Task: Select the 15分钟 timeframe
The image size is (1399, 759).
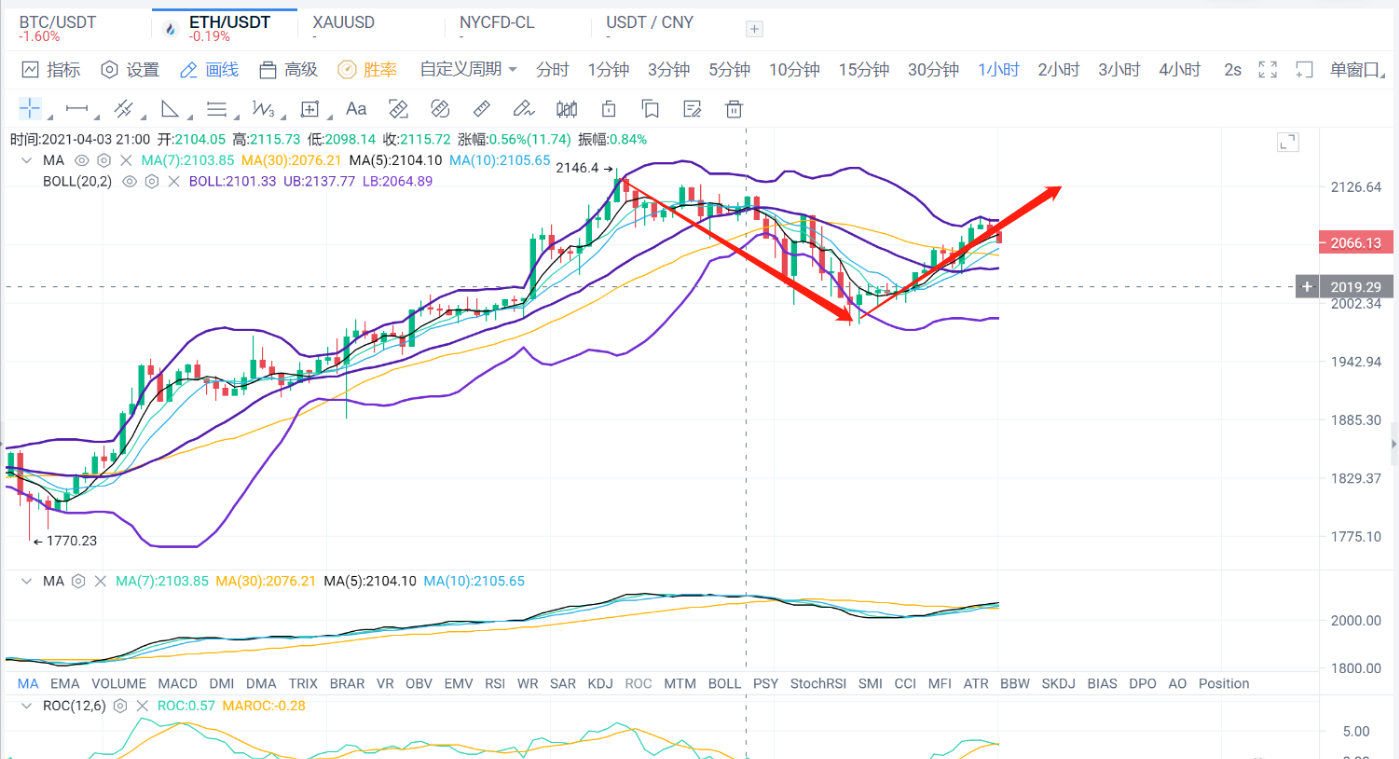Action: [864, 69]
